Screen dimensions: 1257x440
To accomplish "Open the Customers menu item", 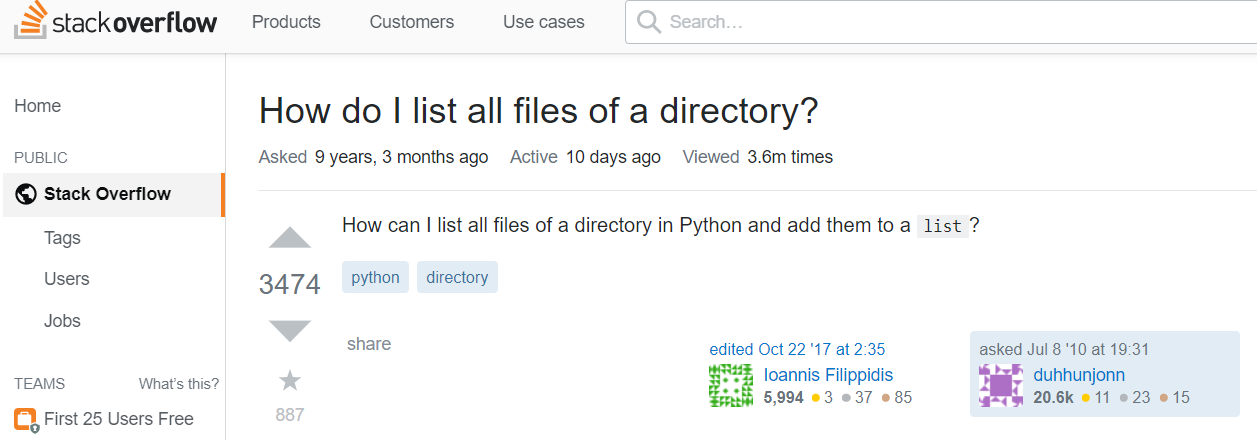I will (411, 22).
